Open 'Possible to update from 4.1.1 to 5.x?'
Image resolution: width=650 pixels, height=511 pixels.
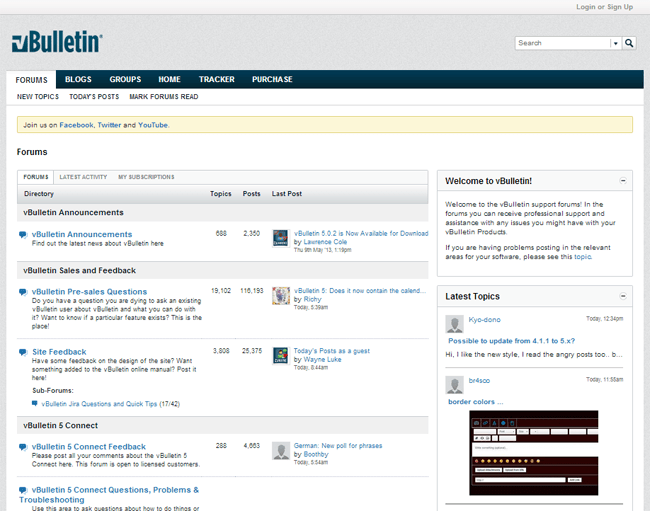(512, 341)
